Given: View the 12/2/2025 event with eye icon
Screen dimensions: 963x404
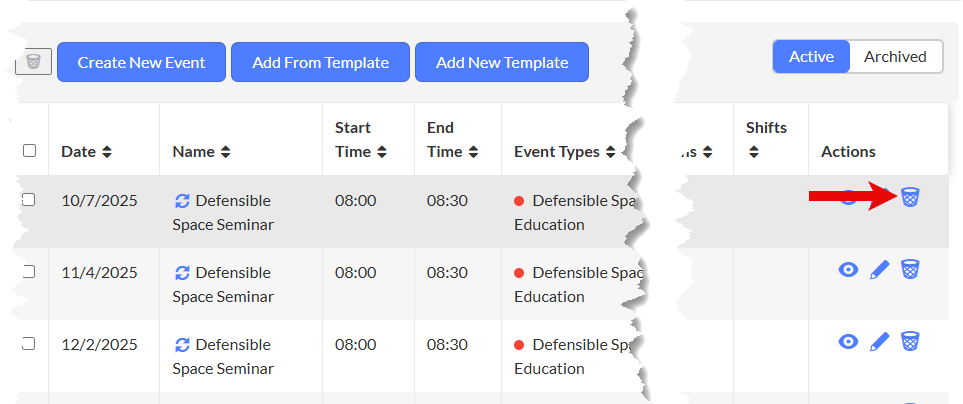Looking at the screenshot, I should (848, 341).
